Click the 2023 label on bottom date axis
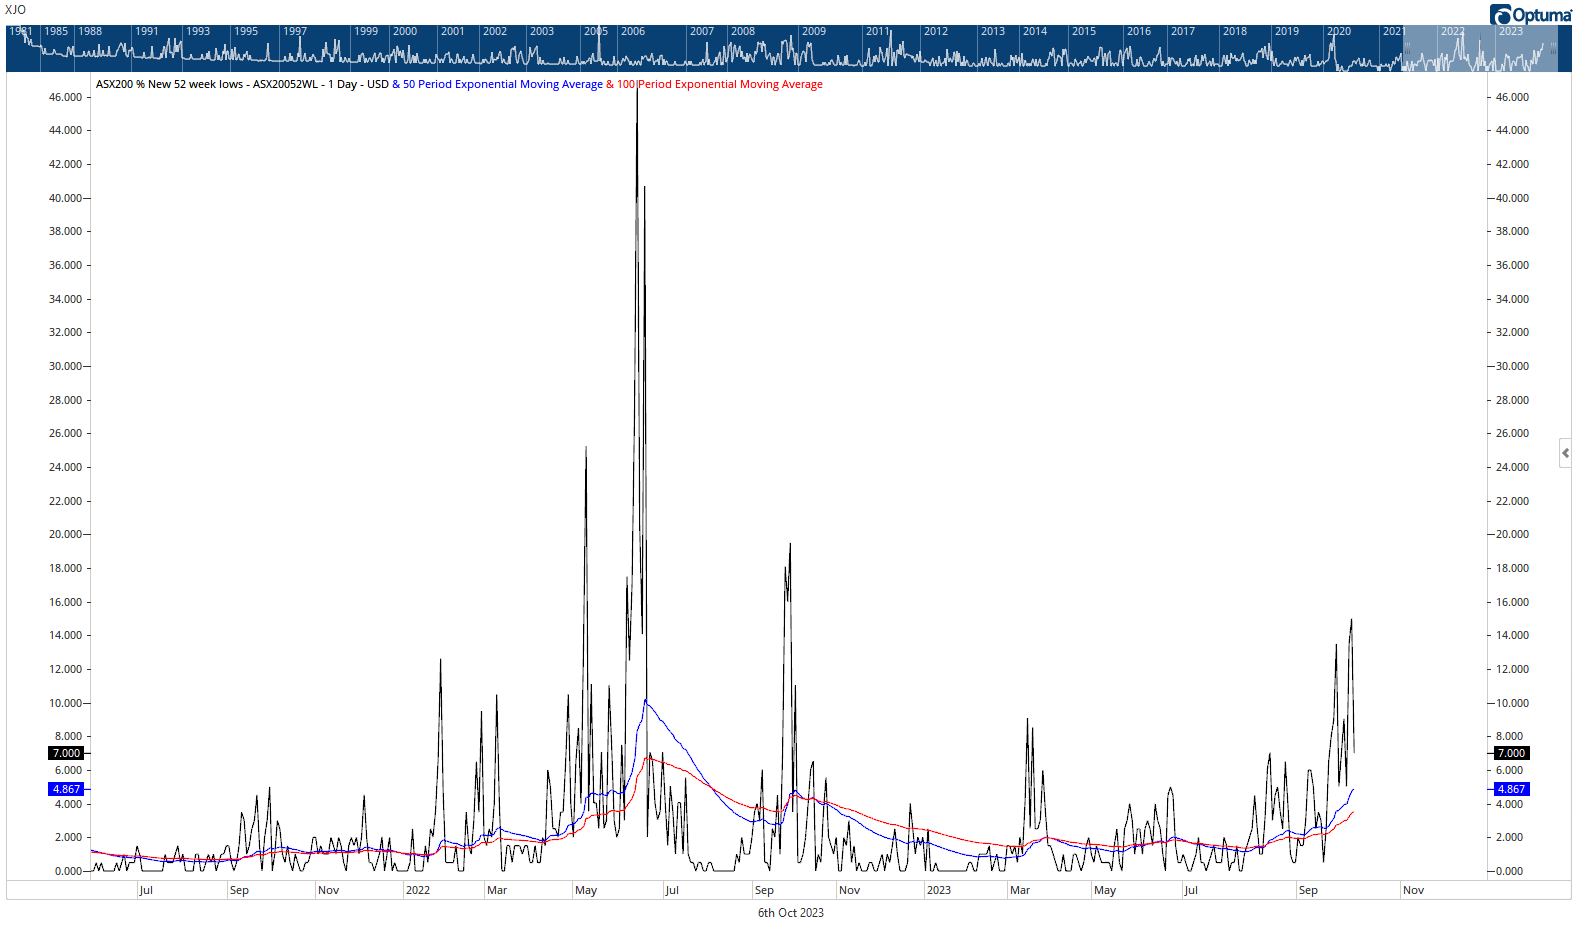 pos(939,890)
